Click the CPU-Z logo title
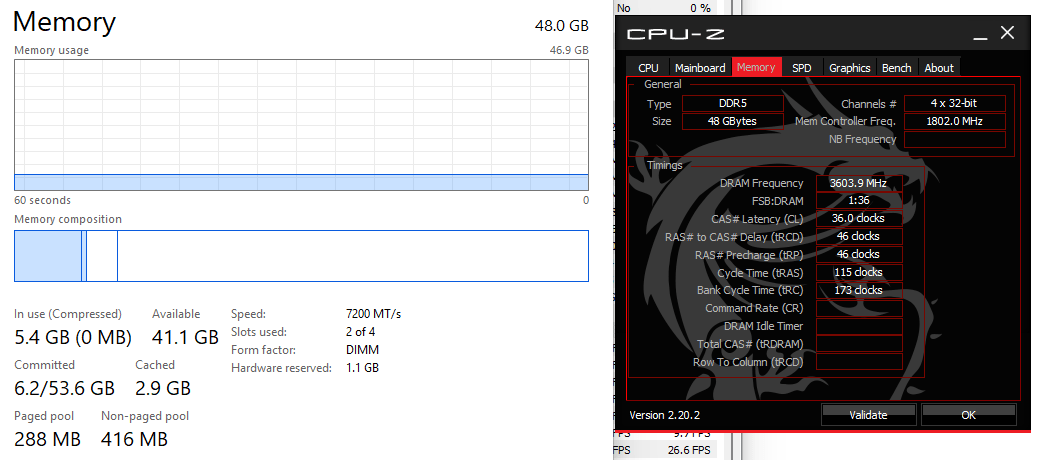The image size is (1050, 460). coord(676,34)
